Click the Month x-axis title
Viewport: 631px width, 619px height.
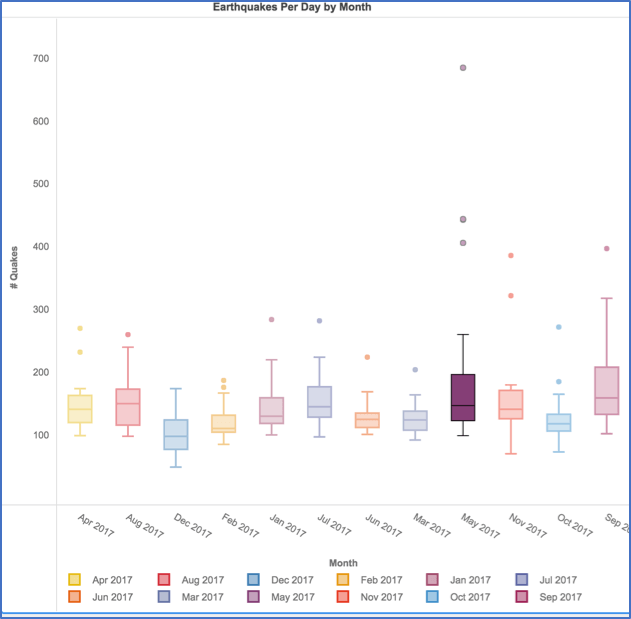click(x=342, y=563)
